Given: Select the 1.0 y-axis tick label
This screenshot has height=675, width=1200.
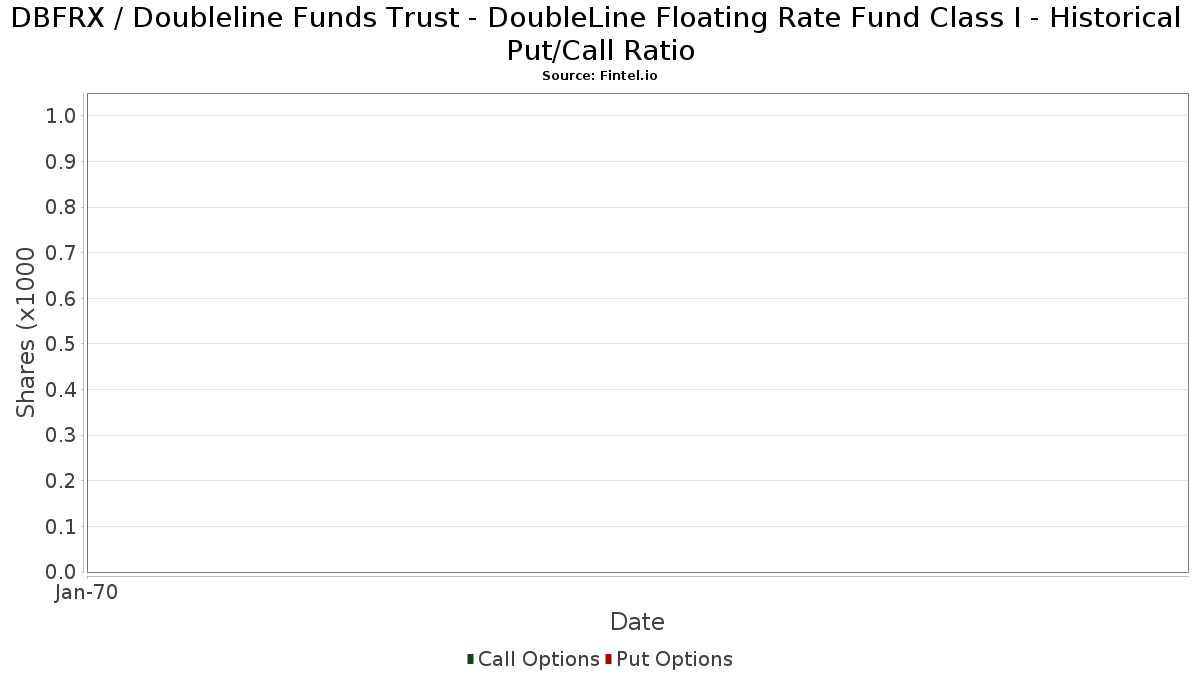Looking at the screenshot, I should click(61, 116).
